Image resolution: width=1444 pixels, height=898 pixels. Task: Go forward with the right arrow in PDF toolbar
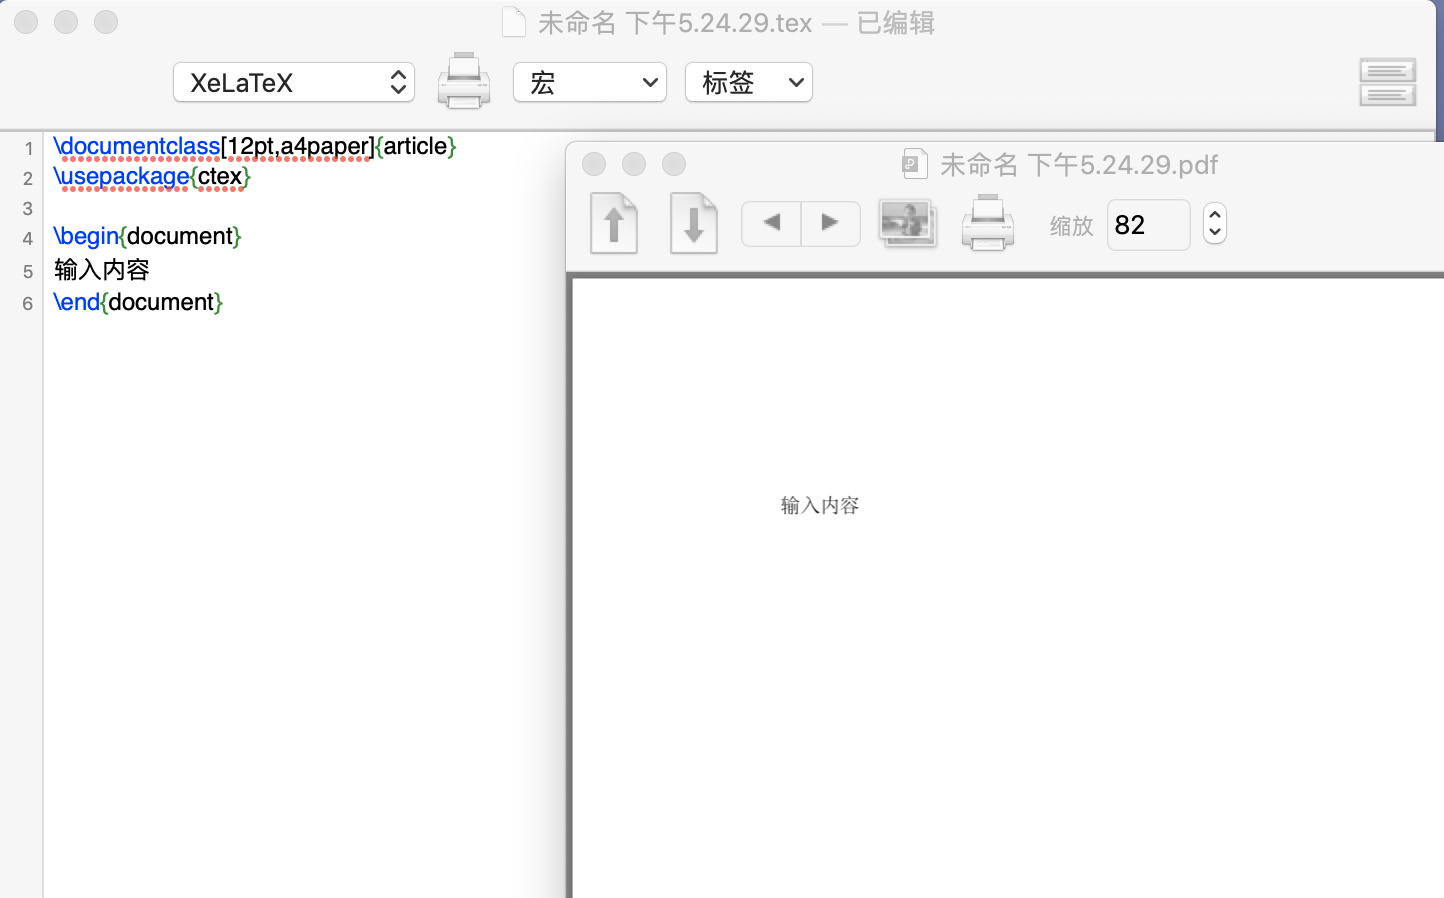(x=831, y=223)
